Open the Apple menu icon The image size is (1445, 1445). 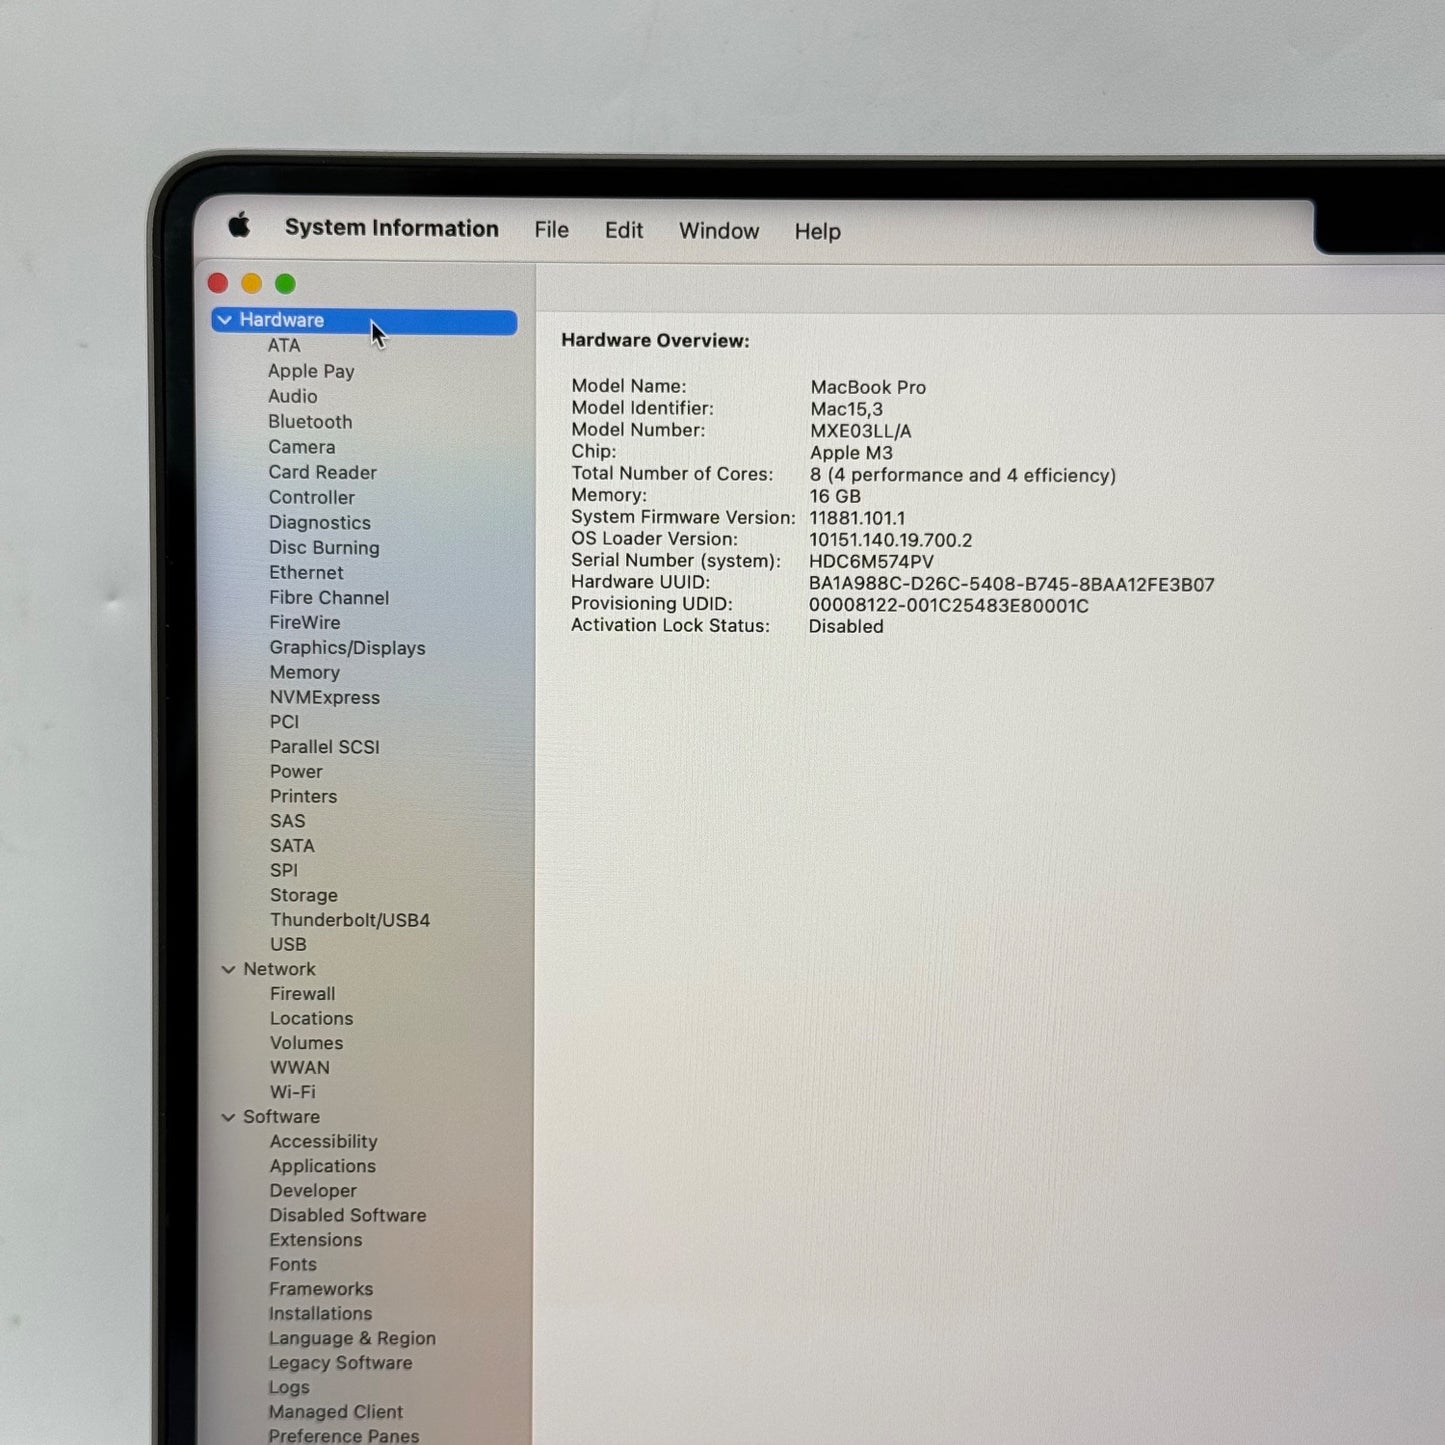click(239, 226)
